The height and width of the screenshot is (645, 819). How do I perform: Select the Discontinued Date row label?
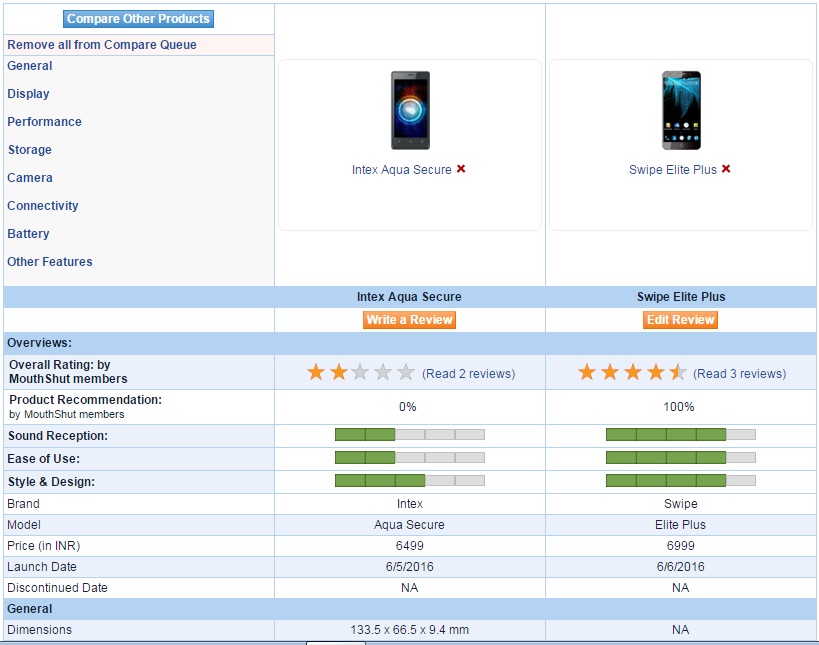(x=57, y=588)
